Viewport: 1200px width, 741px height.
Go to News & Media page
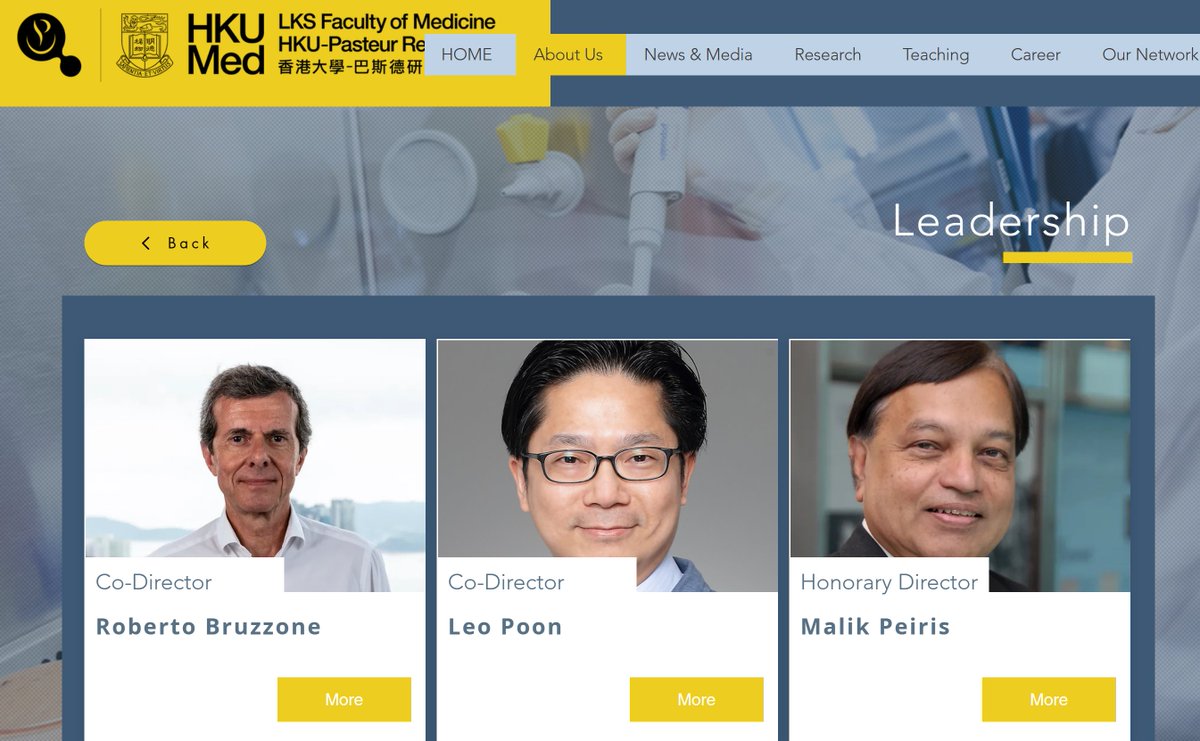pos(698,55)
